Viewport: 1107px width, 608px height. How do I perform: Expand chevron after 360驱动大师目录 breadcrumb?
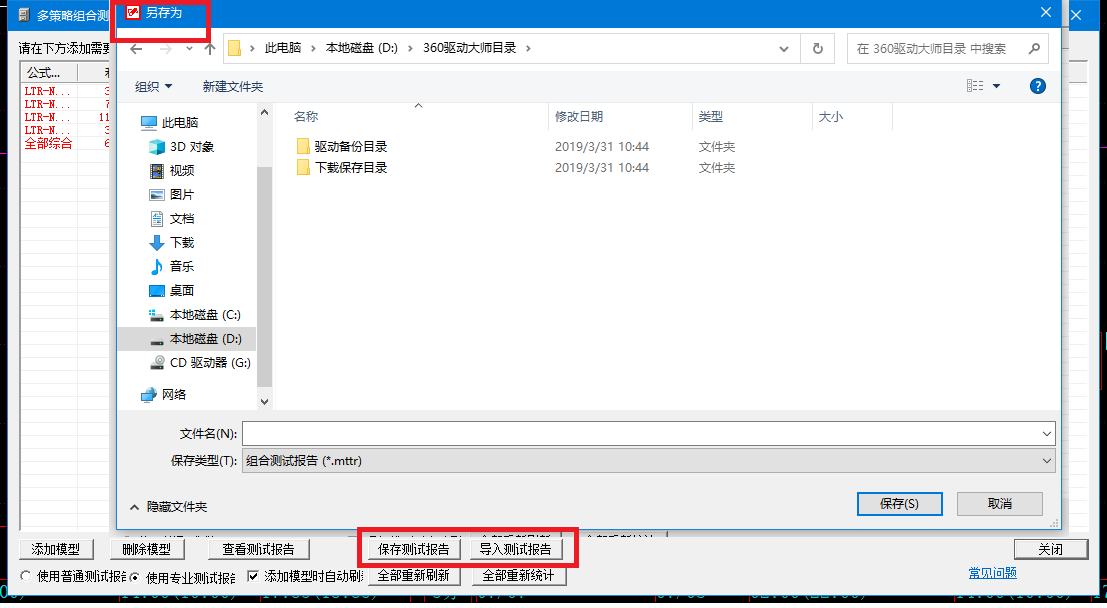coord(528,48)
